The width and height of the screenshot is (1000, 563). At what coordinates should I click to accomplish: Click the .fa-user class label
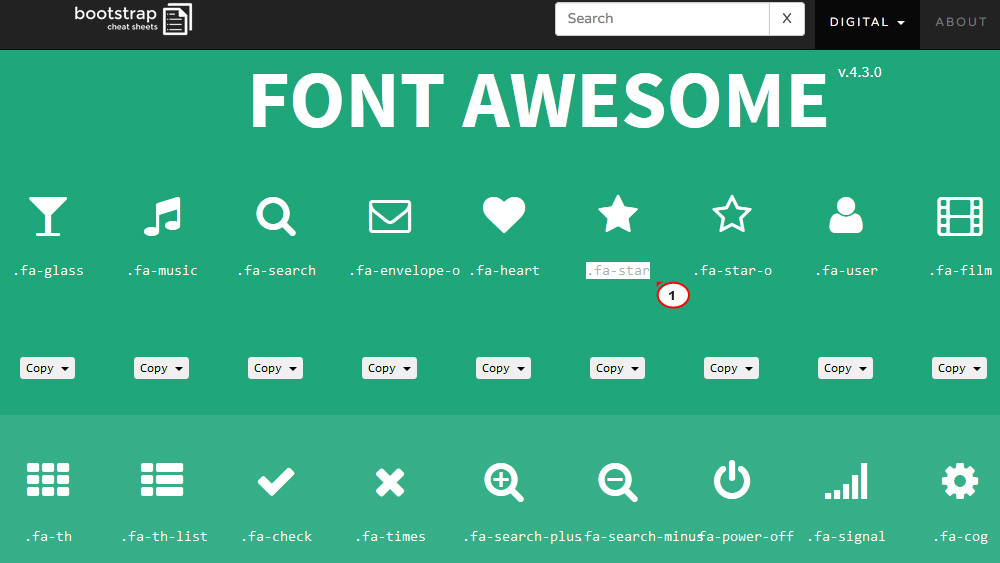pyautogui.click(x=846, y=270)
